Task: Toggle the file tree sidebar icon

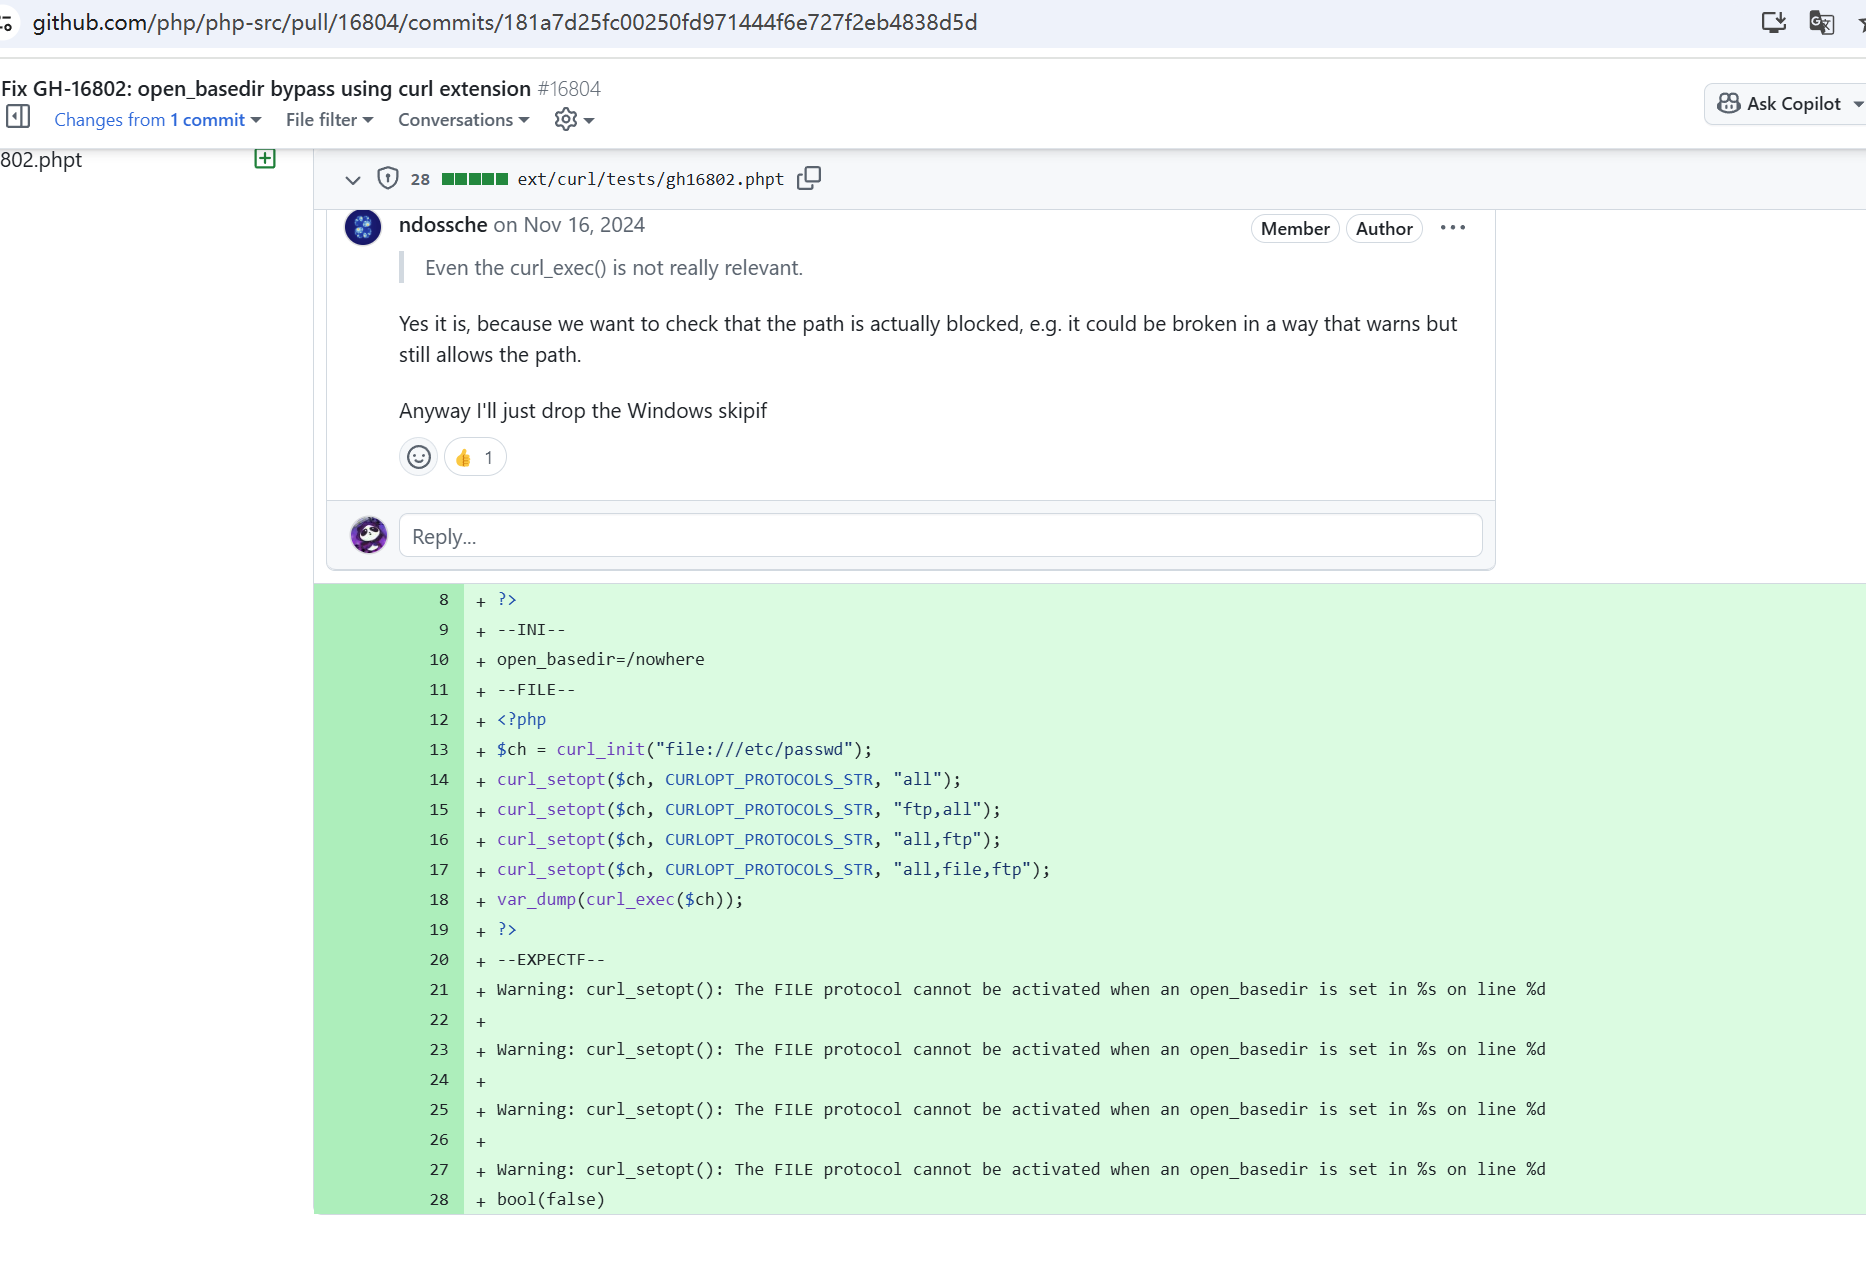Action: click(18, 117)
